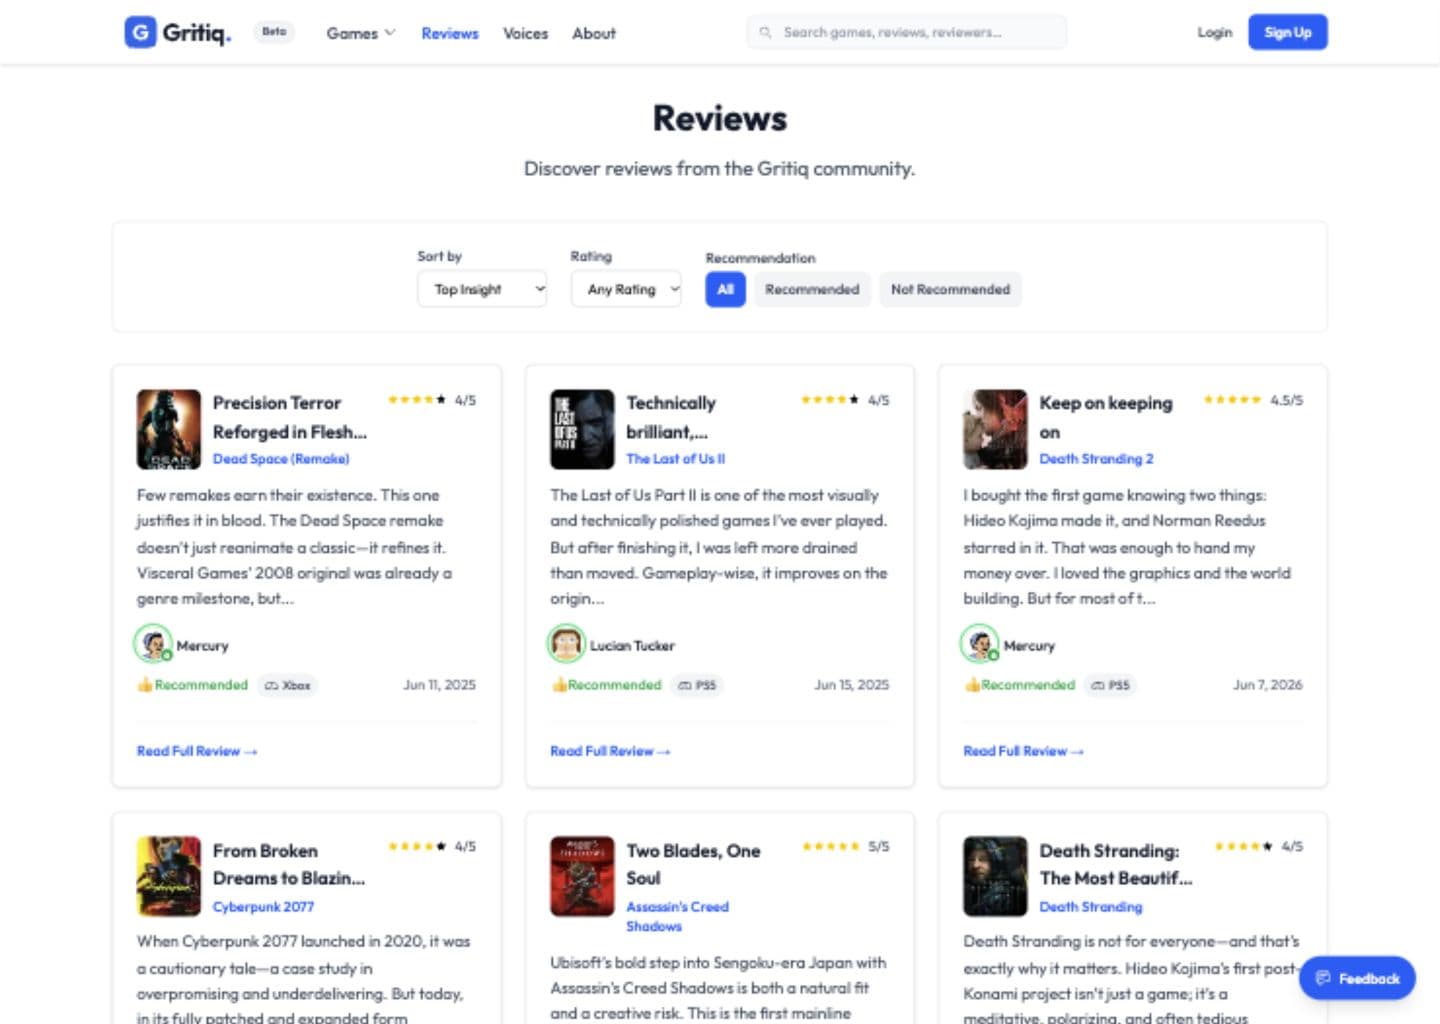Read full review of Precision Terror
The width and height of the screenshot is (1440, 1024).
point(197,751)
